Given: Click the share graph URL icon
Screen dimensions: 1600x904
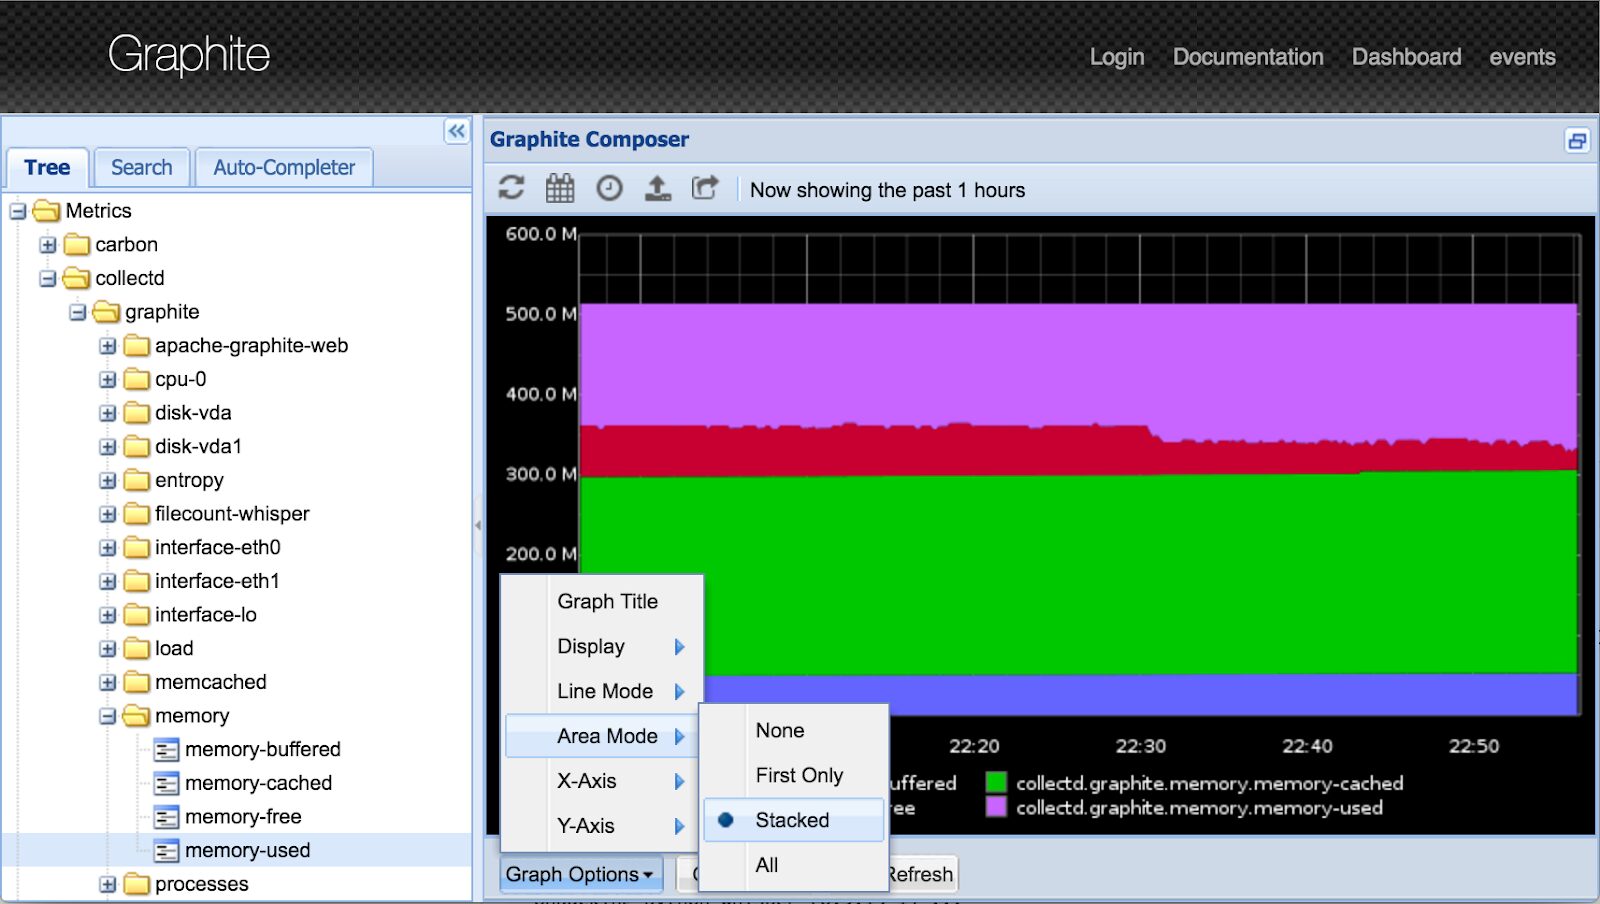Looking at the screenshot, I should (705, 188).
